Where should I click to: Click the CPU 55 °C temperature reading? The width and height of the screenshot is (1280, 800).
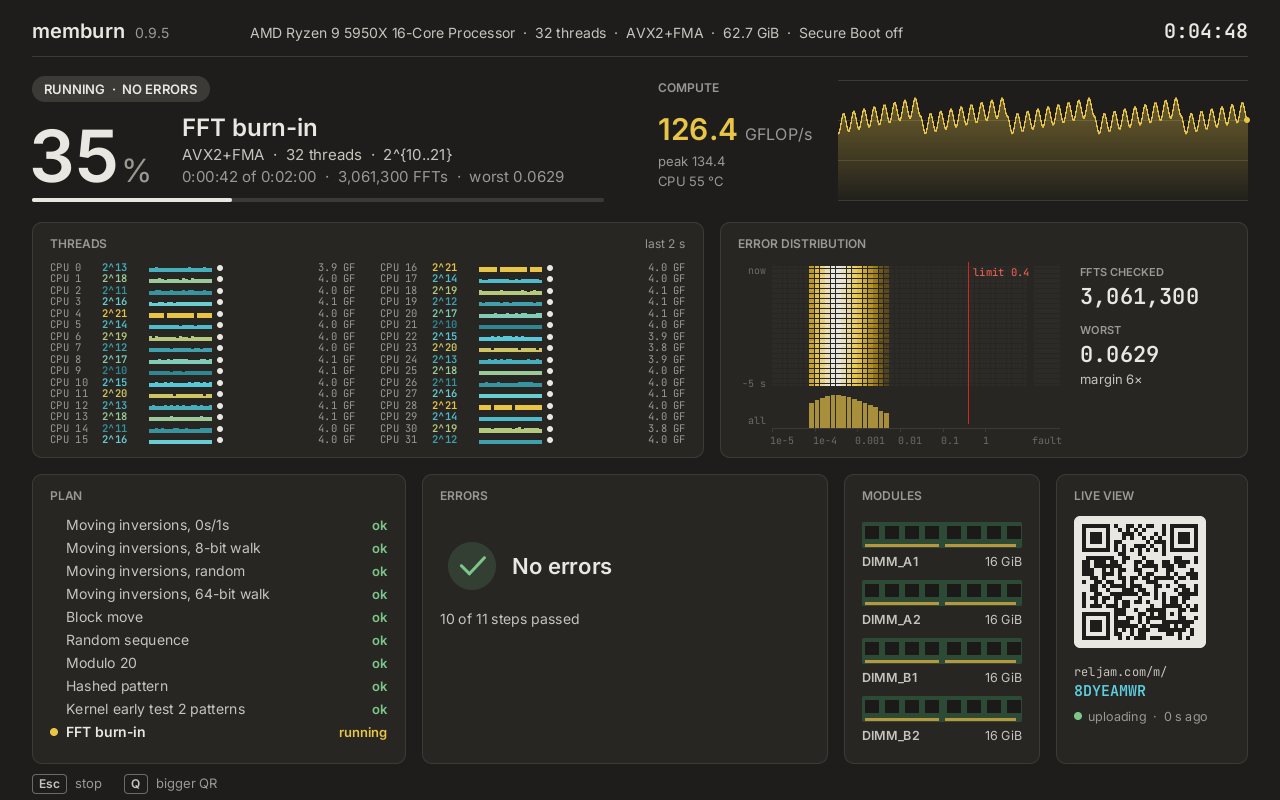coord(690,181)
